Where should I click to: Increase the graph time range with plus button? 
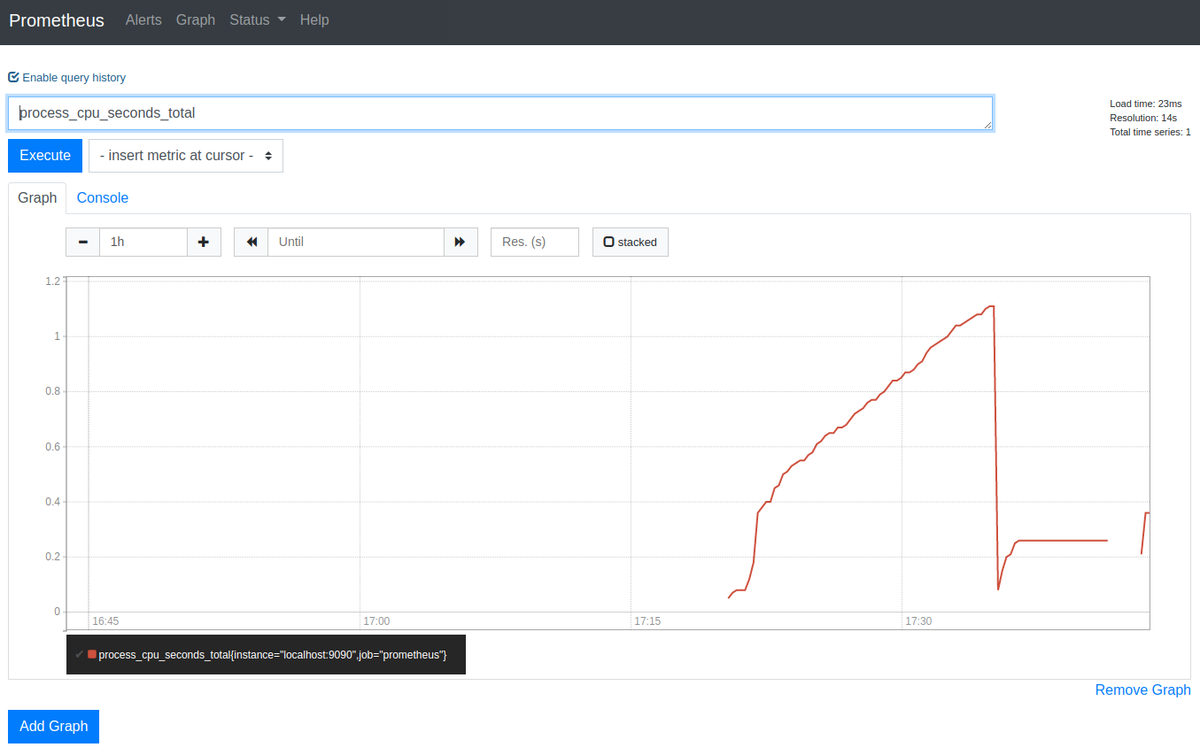click(203, 242)
